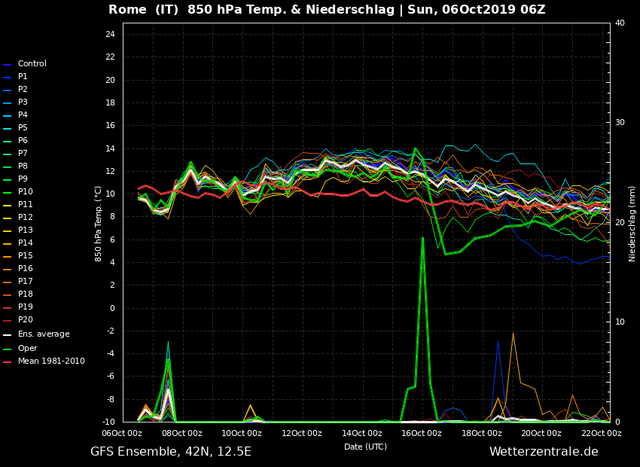
Task: Click the P11 legend label
Action: coord(25,205)
